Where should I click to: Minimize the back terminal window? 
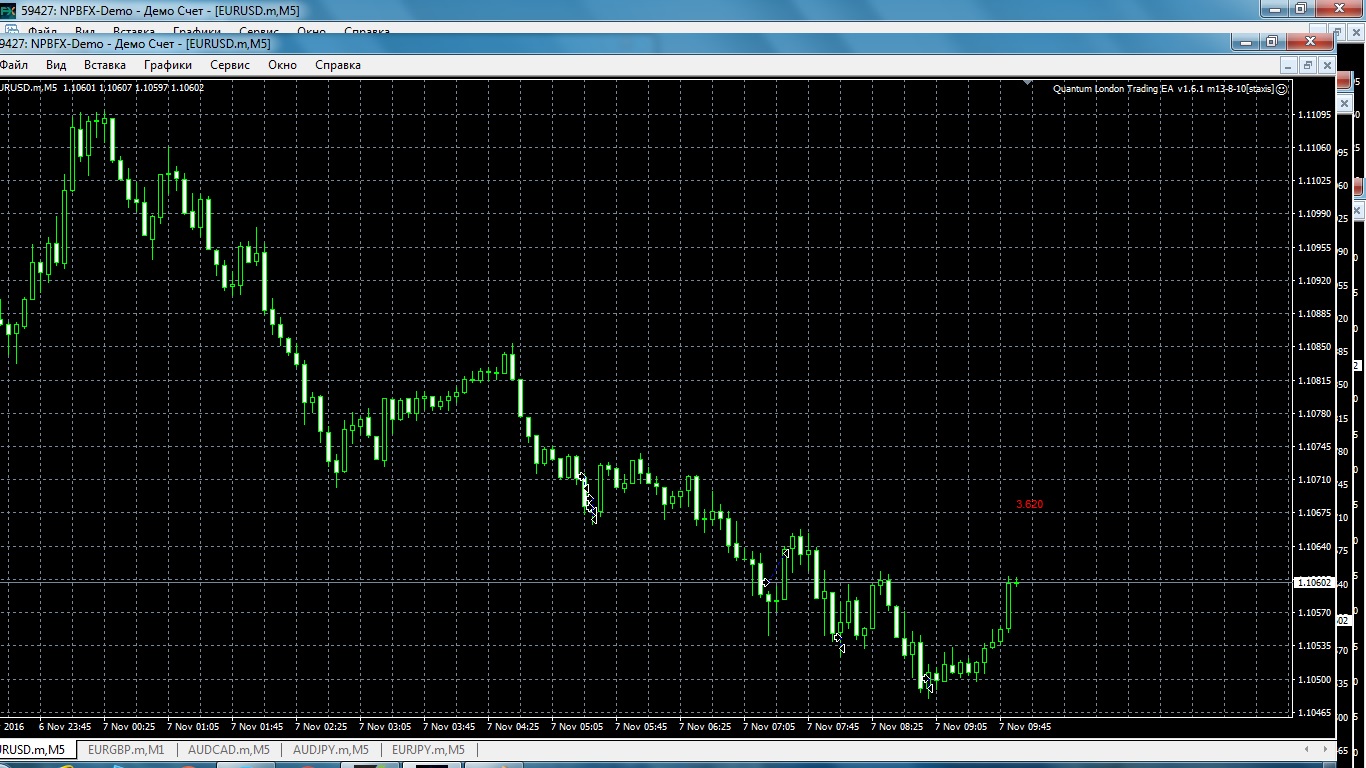tap(1273, 9)
